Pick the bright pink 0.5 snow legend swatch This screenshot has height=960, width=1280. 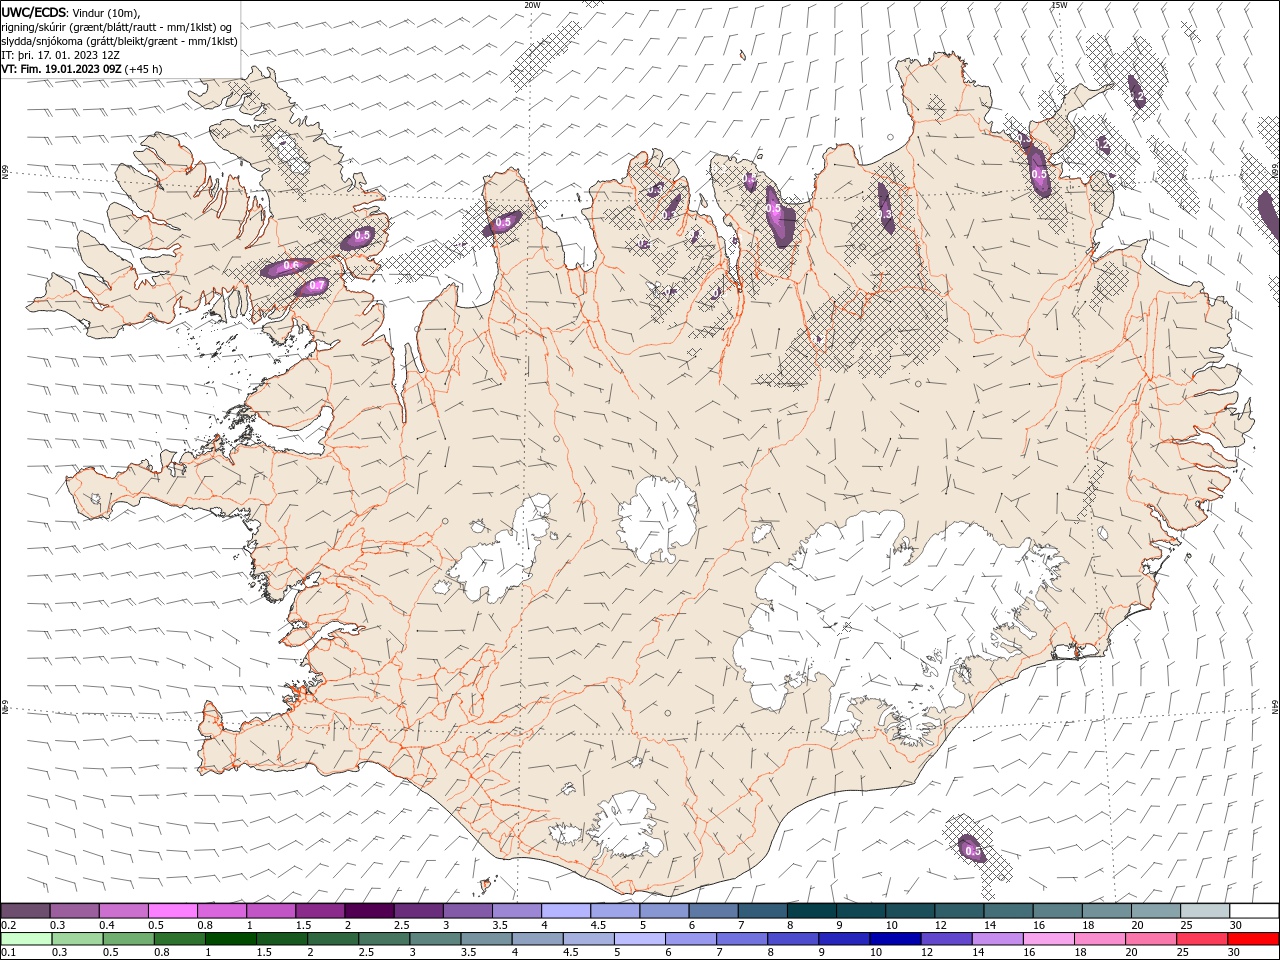(172, 911)
